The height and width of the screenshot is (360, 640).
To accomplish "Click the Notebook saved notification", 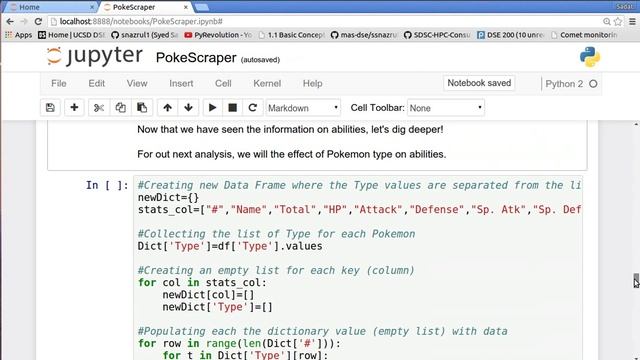I will pyautogui.click(x=479, y=83).
